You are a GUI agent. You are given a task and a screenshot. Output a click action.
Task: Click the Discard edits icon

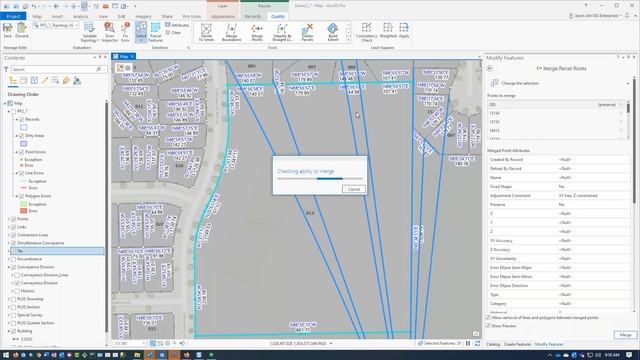click(22, 31)
